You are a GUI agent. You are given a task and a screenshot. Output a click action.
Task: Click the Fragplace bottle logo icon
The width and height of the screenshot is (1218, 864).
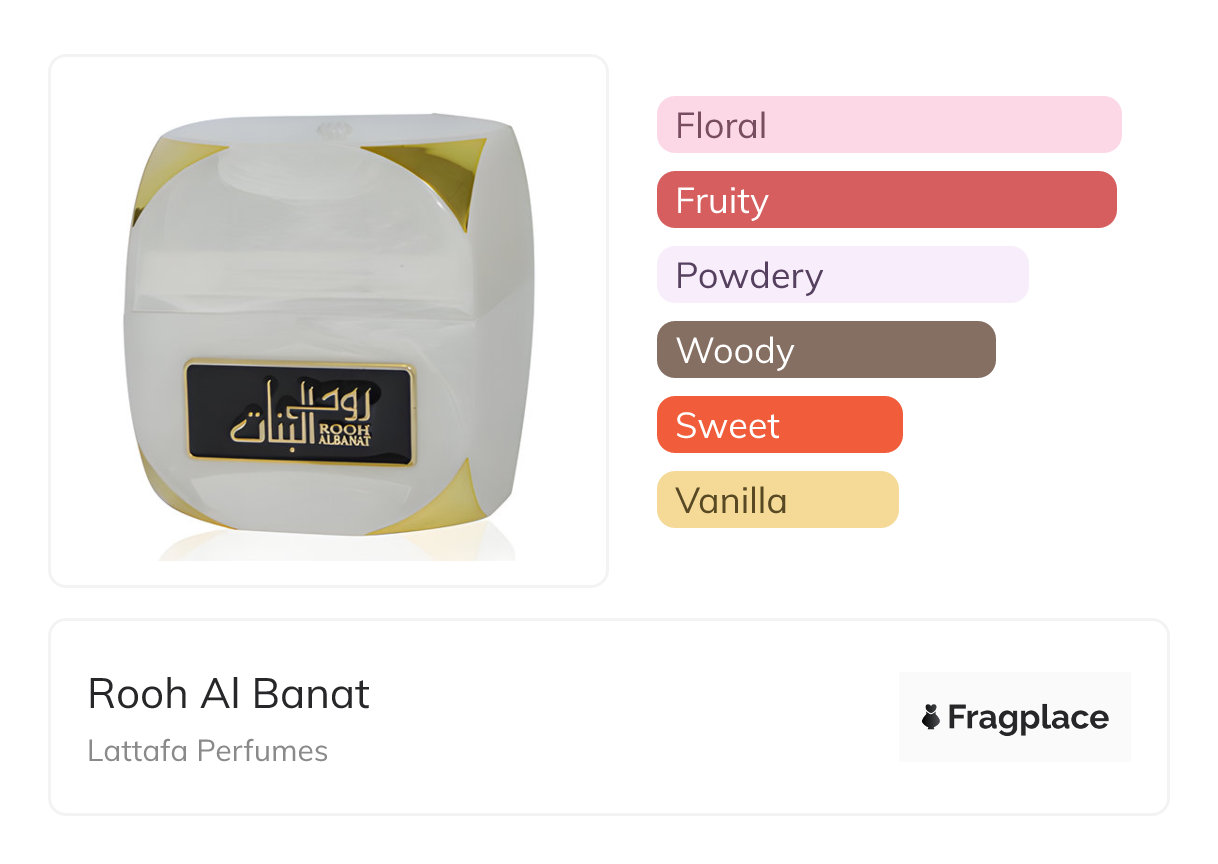point(931,717)
